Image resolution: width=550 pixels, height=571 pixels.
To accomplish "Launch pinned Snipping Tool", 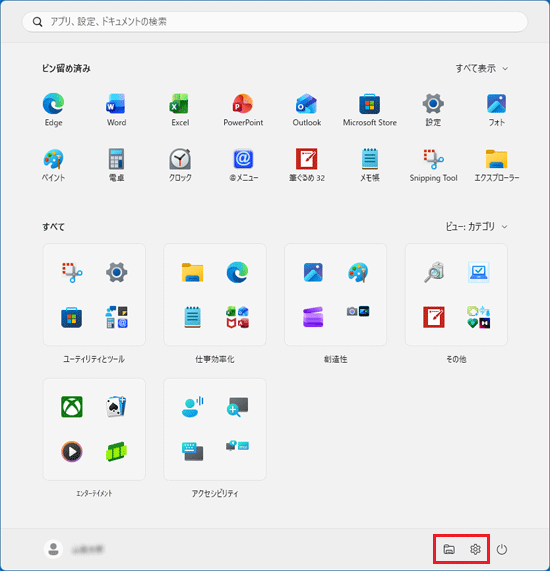I will (x=433, y=165).
